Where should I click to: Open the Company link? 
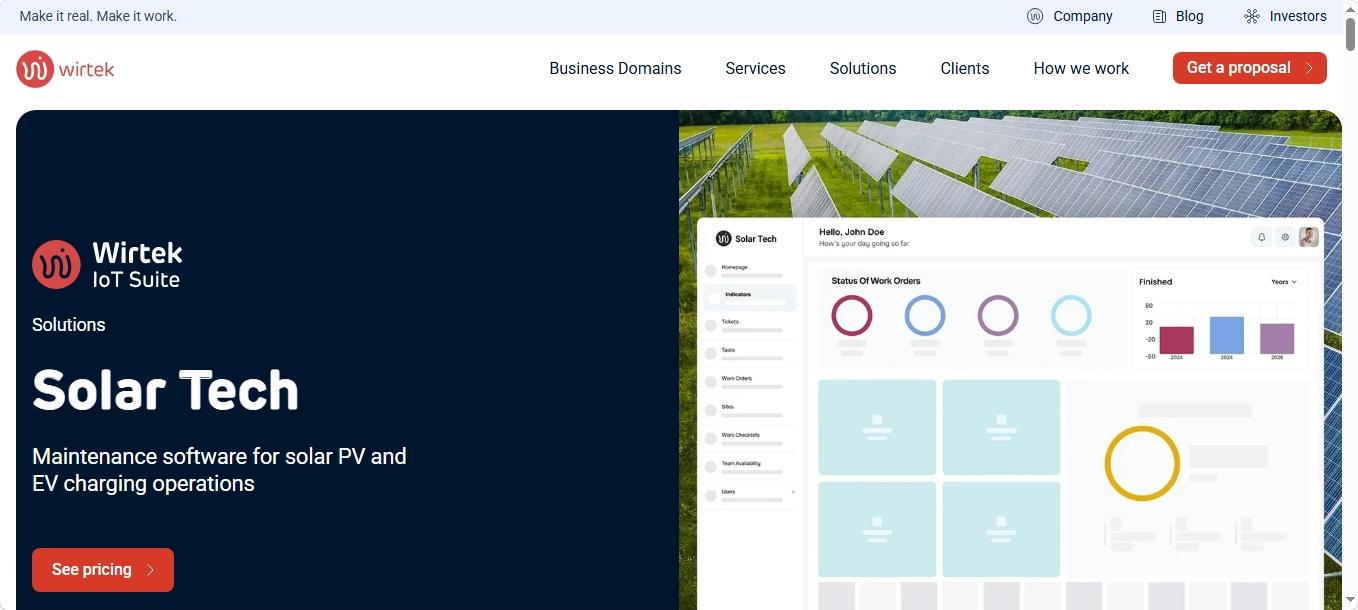1082,16
